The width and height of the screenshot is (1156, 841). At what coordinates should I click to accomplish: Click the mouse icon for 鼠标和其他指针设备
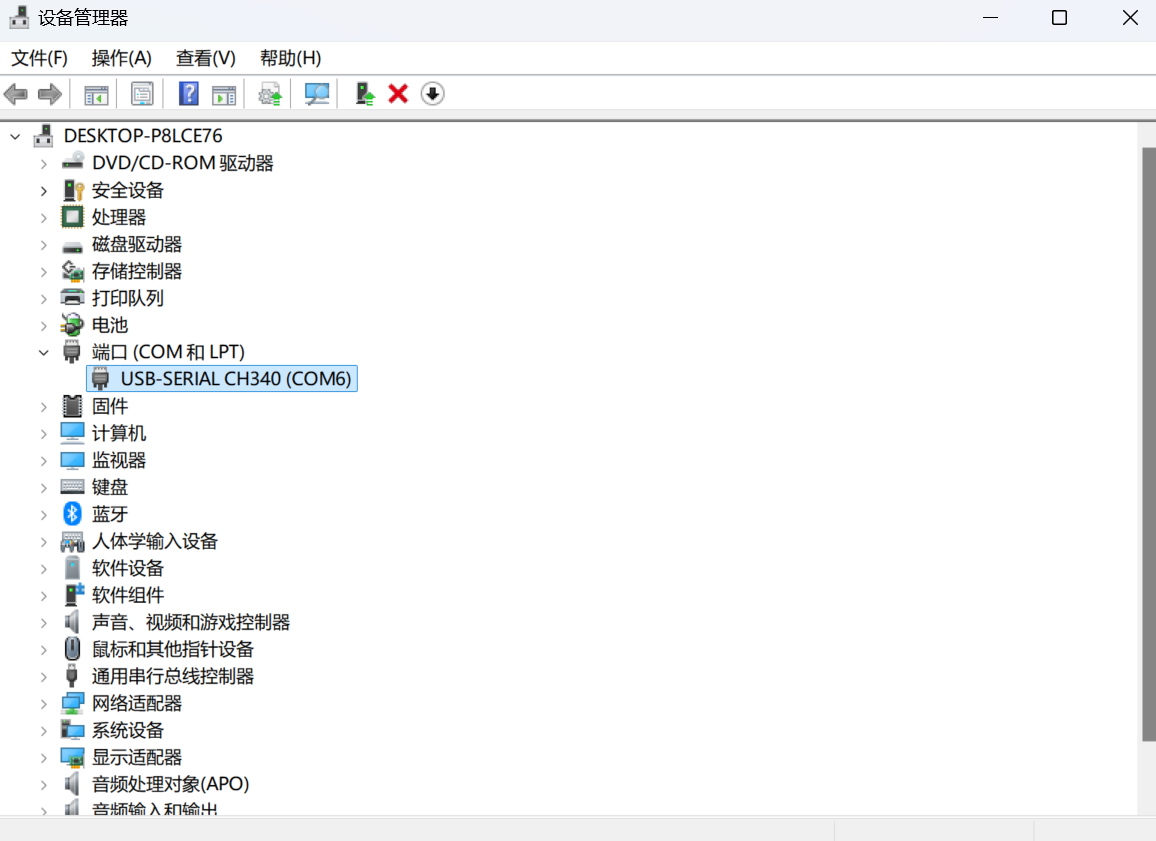[72, 649]
